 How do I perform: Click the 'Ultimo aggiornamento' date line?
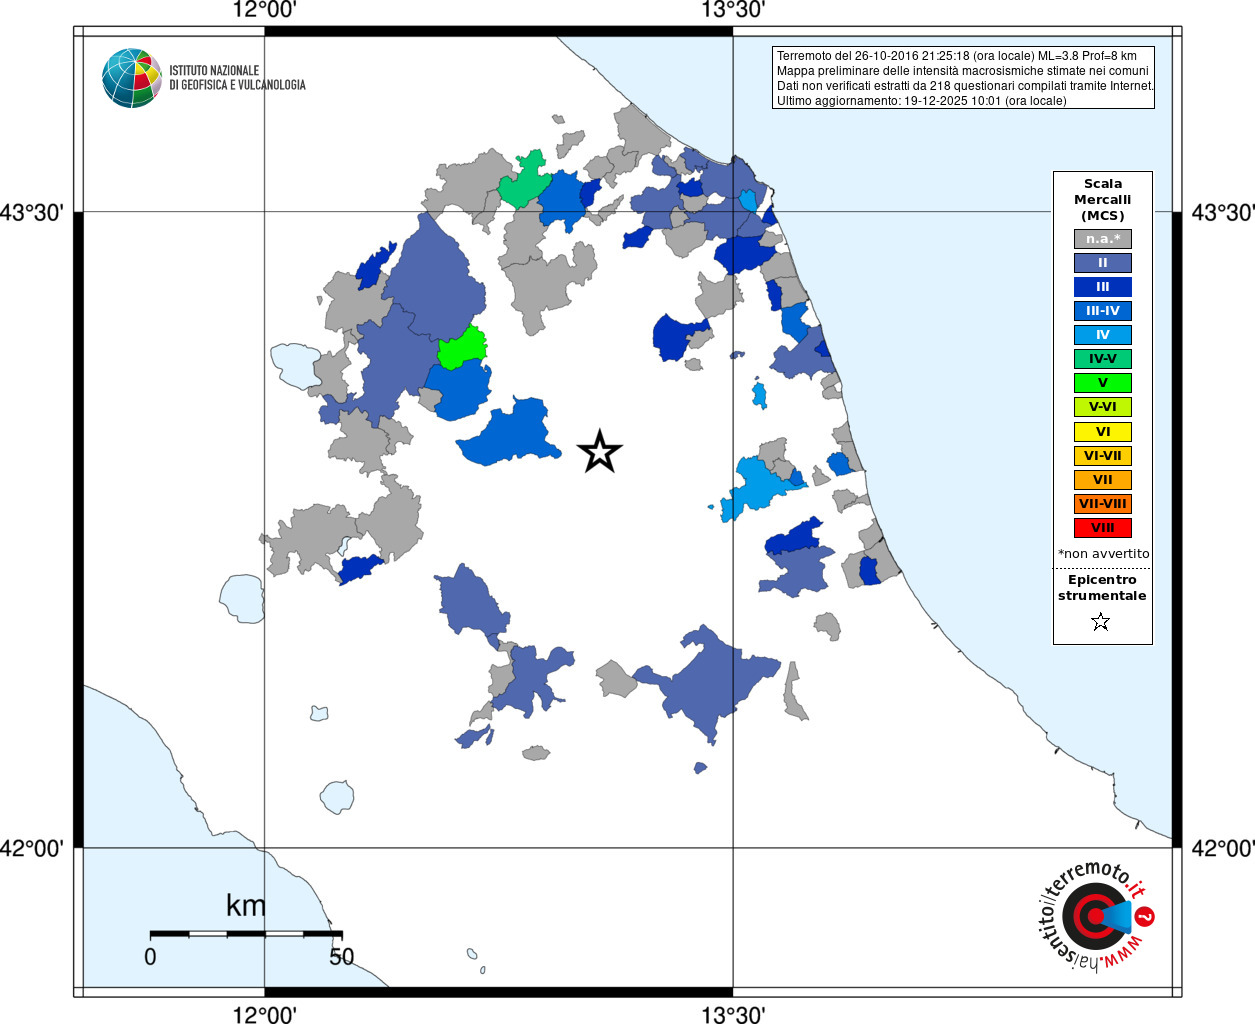[922, 101]
